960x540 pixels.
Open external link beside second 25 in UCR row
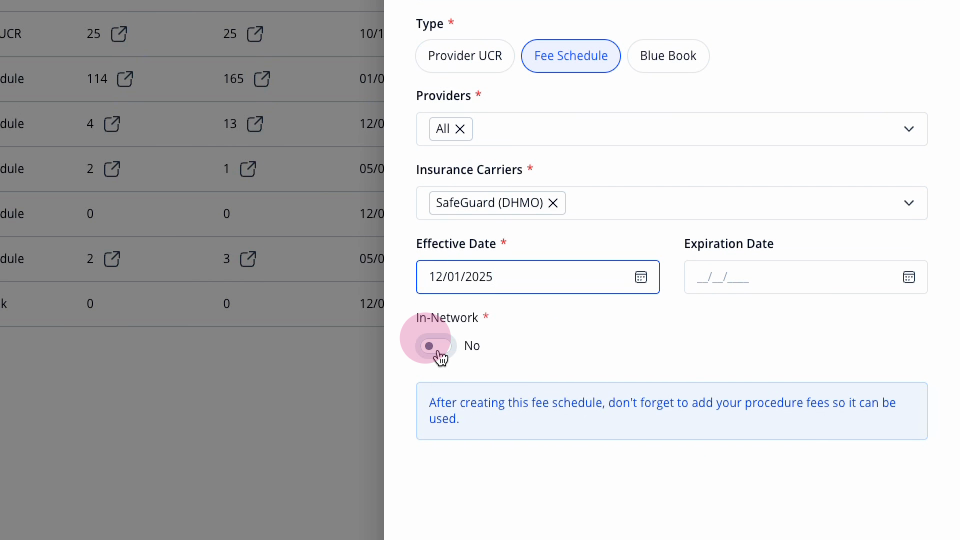coord(255,34)
